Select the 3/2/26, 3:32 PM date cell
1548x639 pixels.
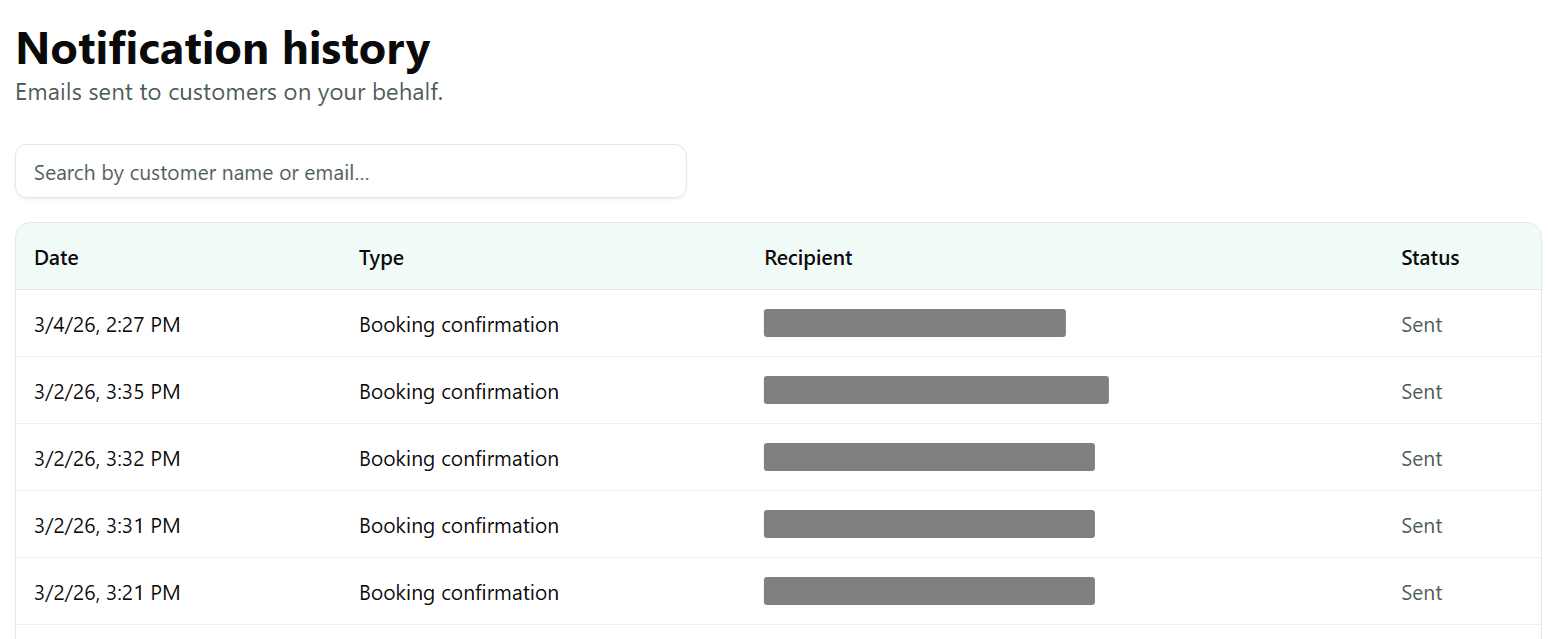[x=107, y=459]
